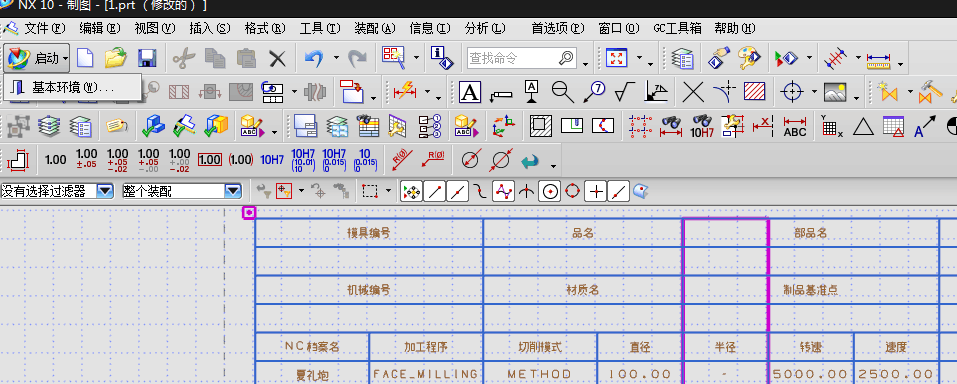This screenshot has height=384, width=957.
Task: Expand the center mark dropdown arrow
Action: [x=814, y=93]
